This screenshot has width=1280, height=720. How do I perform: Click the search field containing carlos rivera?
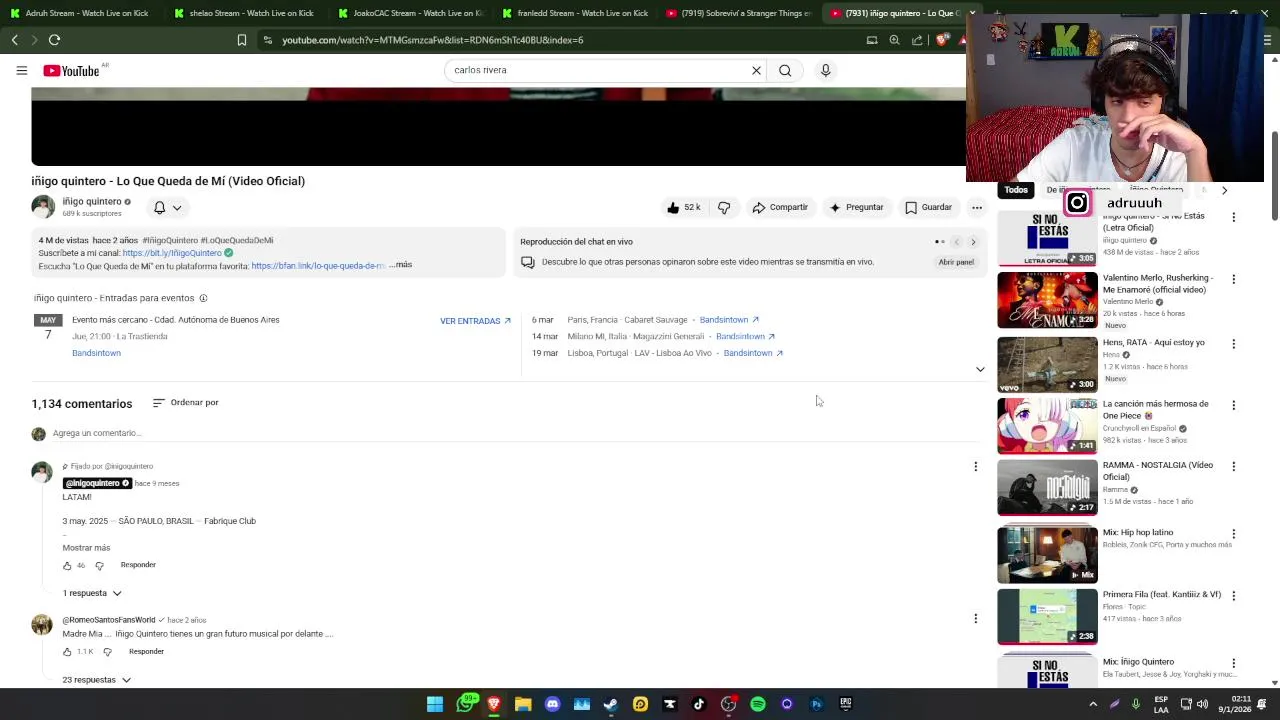click(596, 70)
